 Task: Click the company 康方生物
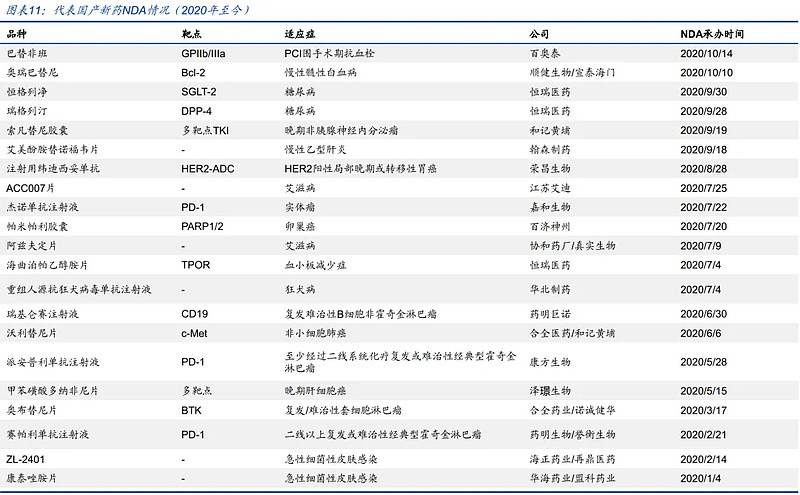549,362
